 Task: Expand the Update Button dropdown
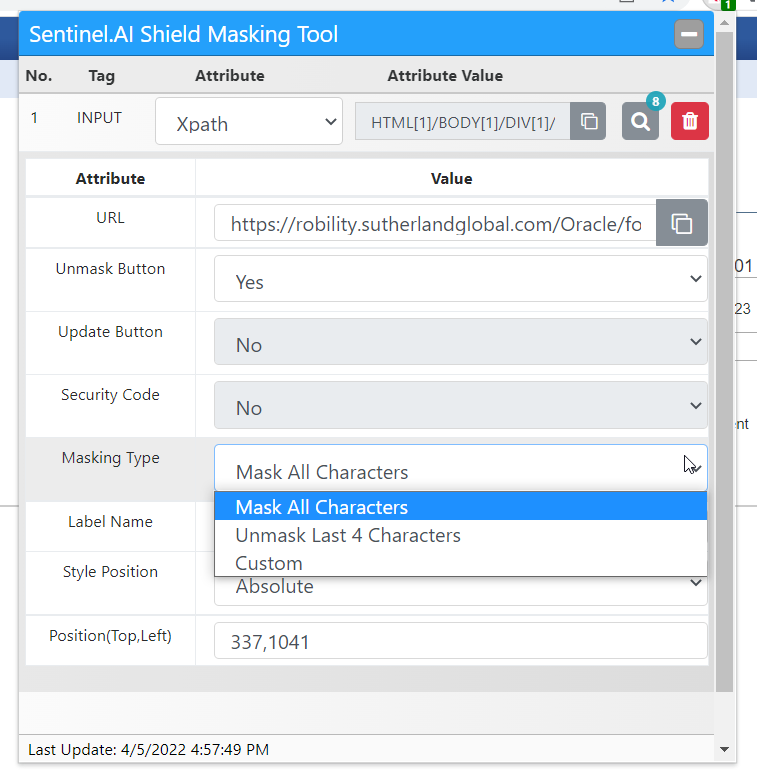(x=460, y=343)
